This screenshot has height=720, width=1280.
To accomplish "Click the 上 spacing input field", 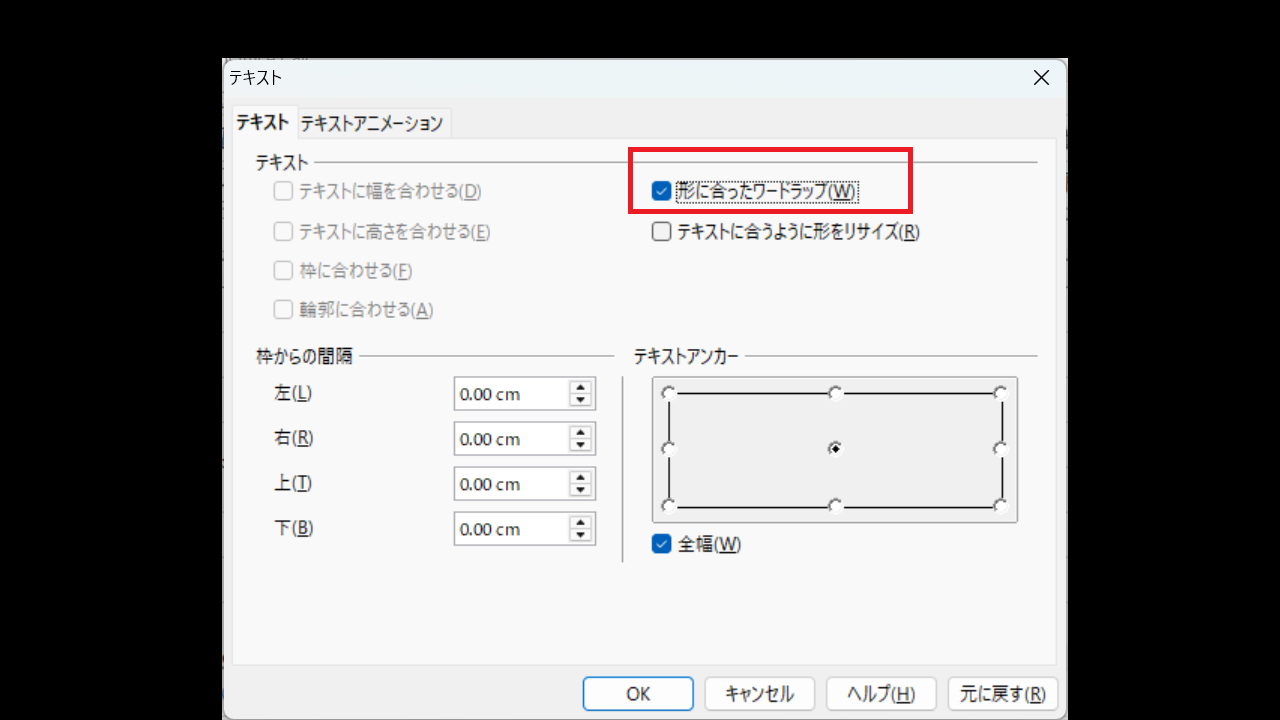I will tap(510, 484).
